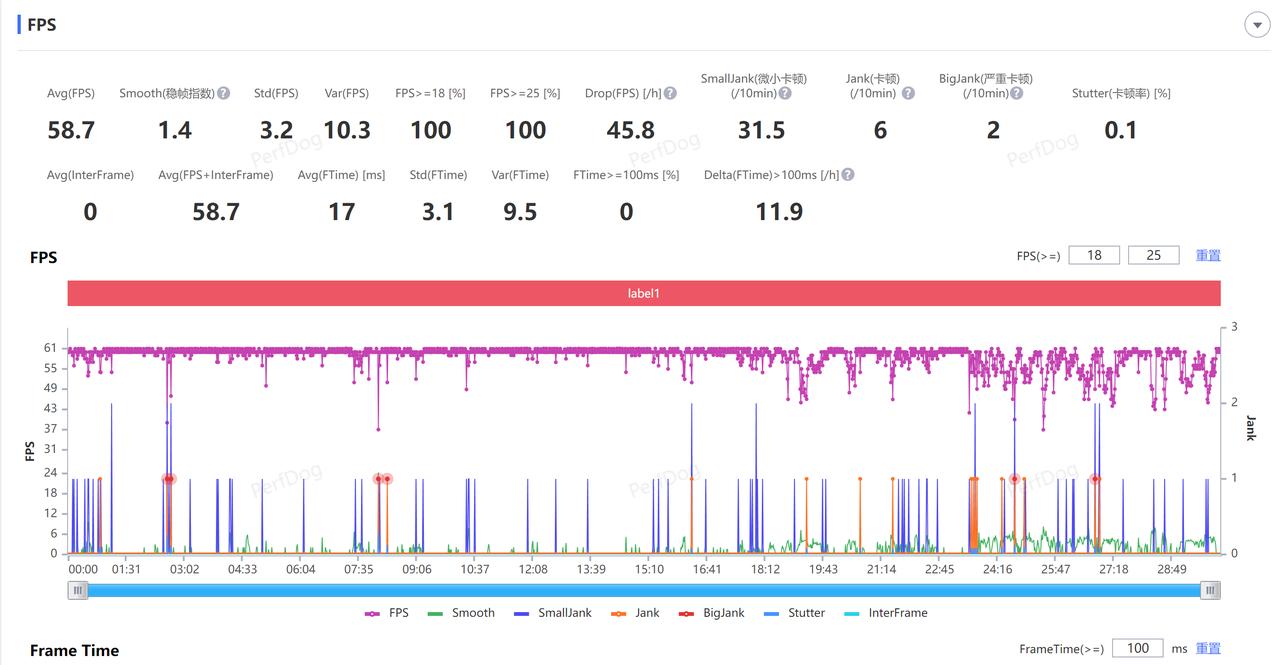Collapse the FPS section with top-right arrow

pyautogui.click(x=1256, y=25)
